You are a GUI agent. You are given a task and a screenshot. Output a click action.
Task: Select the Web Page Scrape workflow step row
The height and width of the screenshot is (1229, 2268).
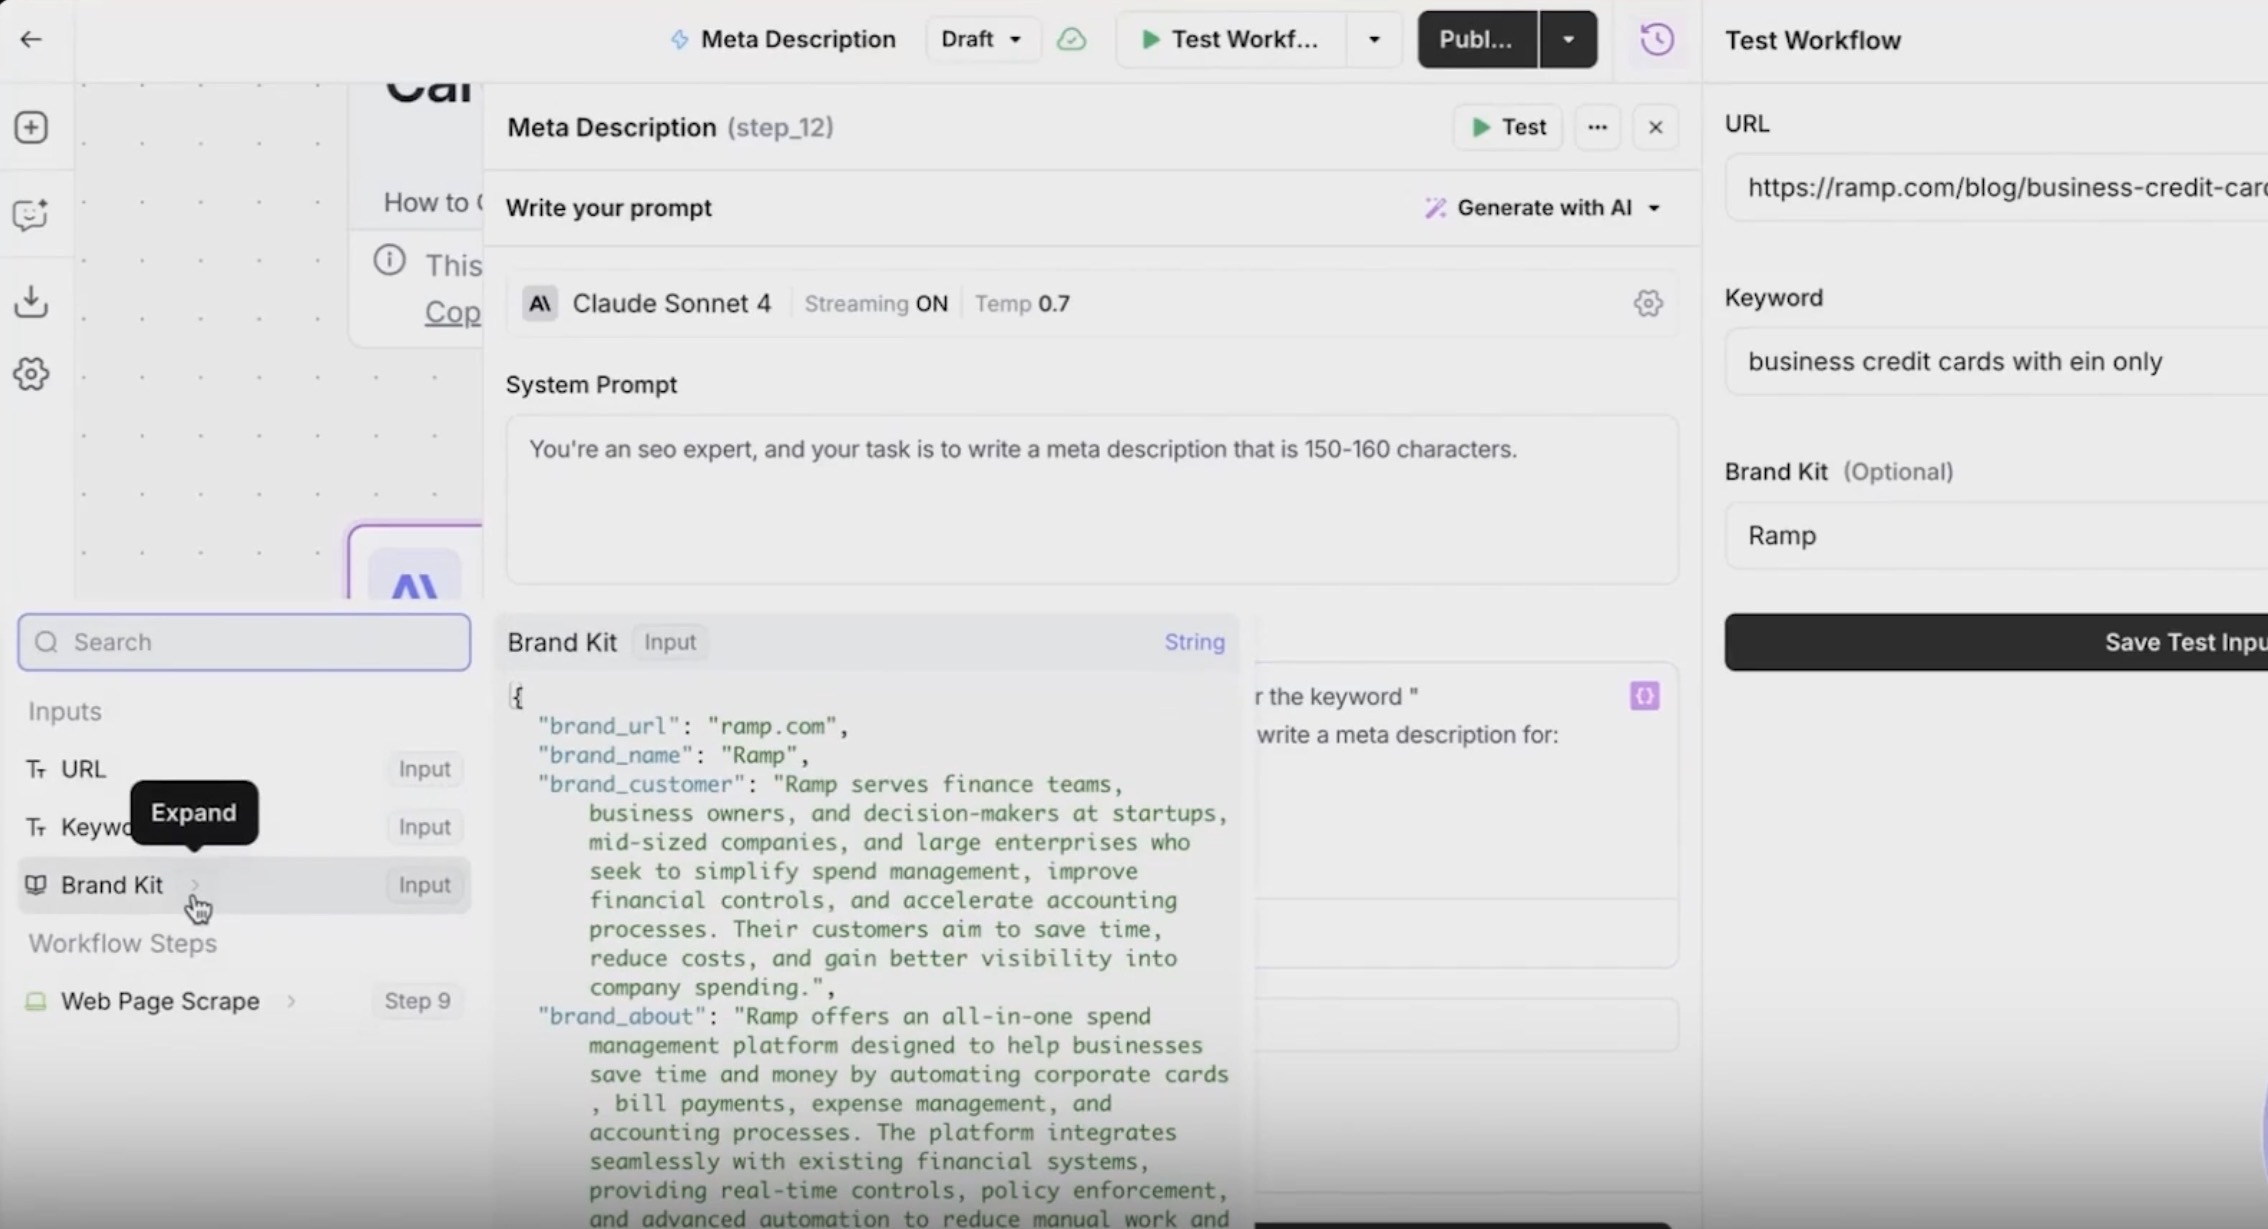coord(244,1001)
